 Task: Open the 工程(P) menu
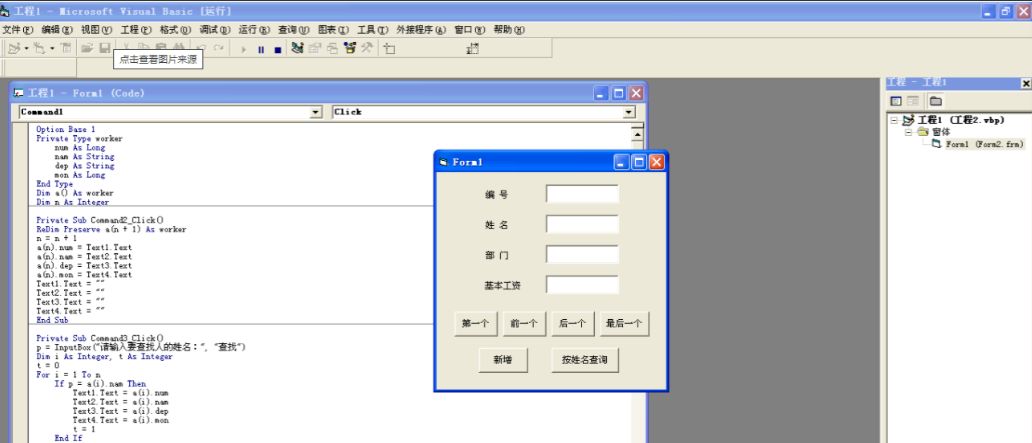click(136, 30)
